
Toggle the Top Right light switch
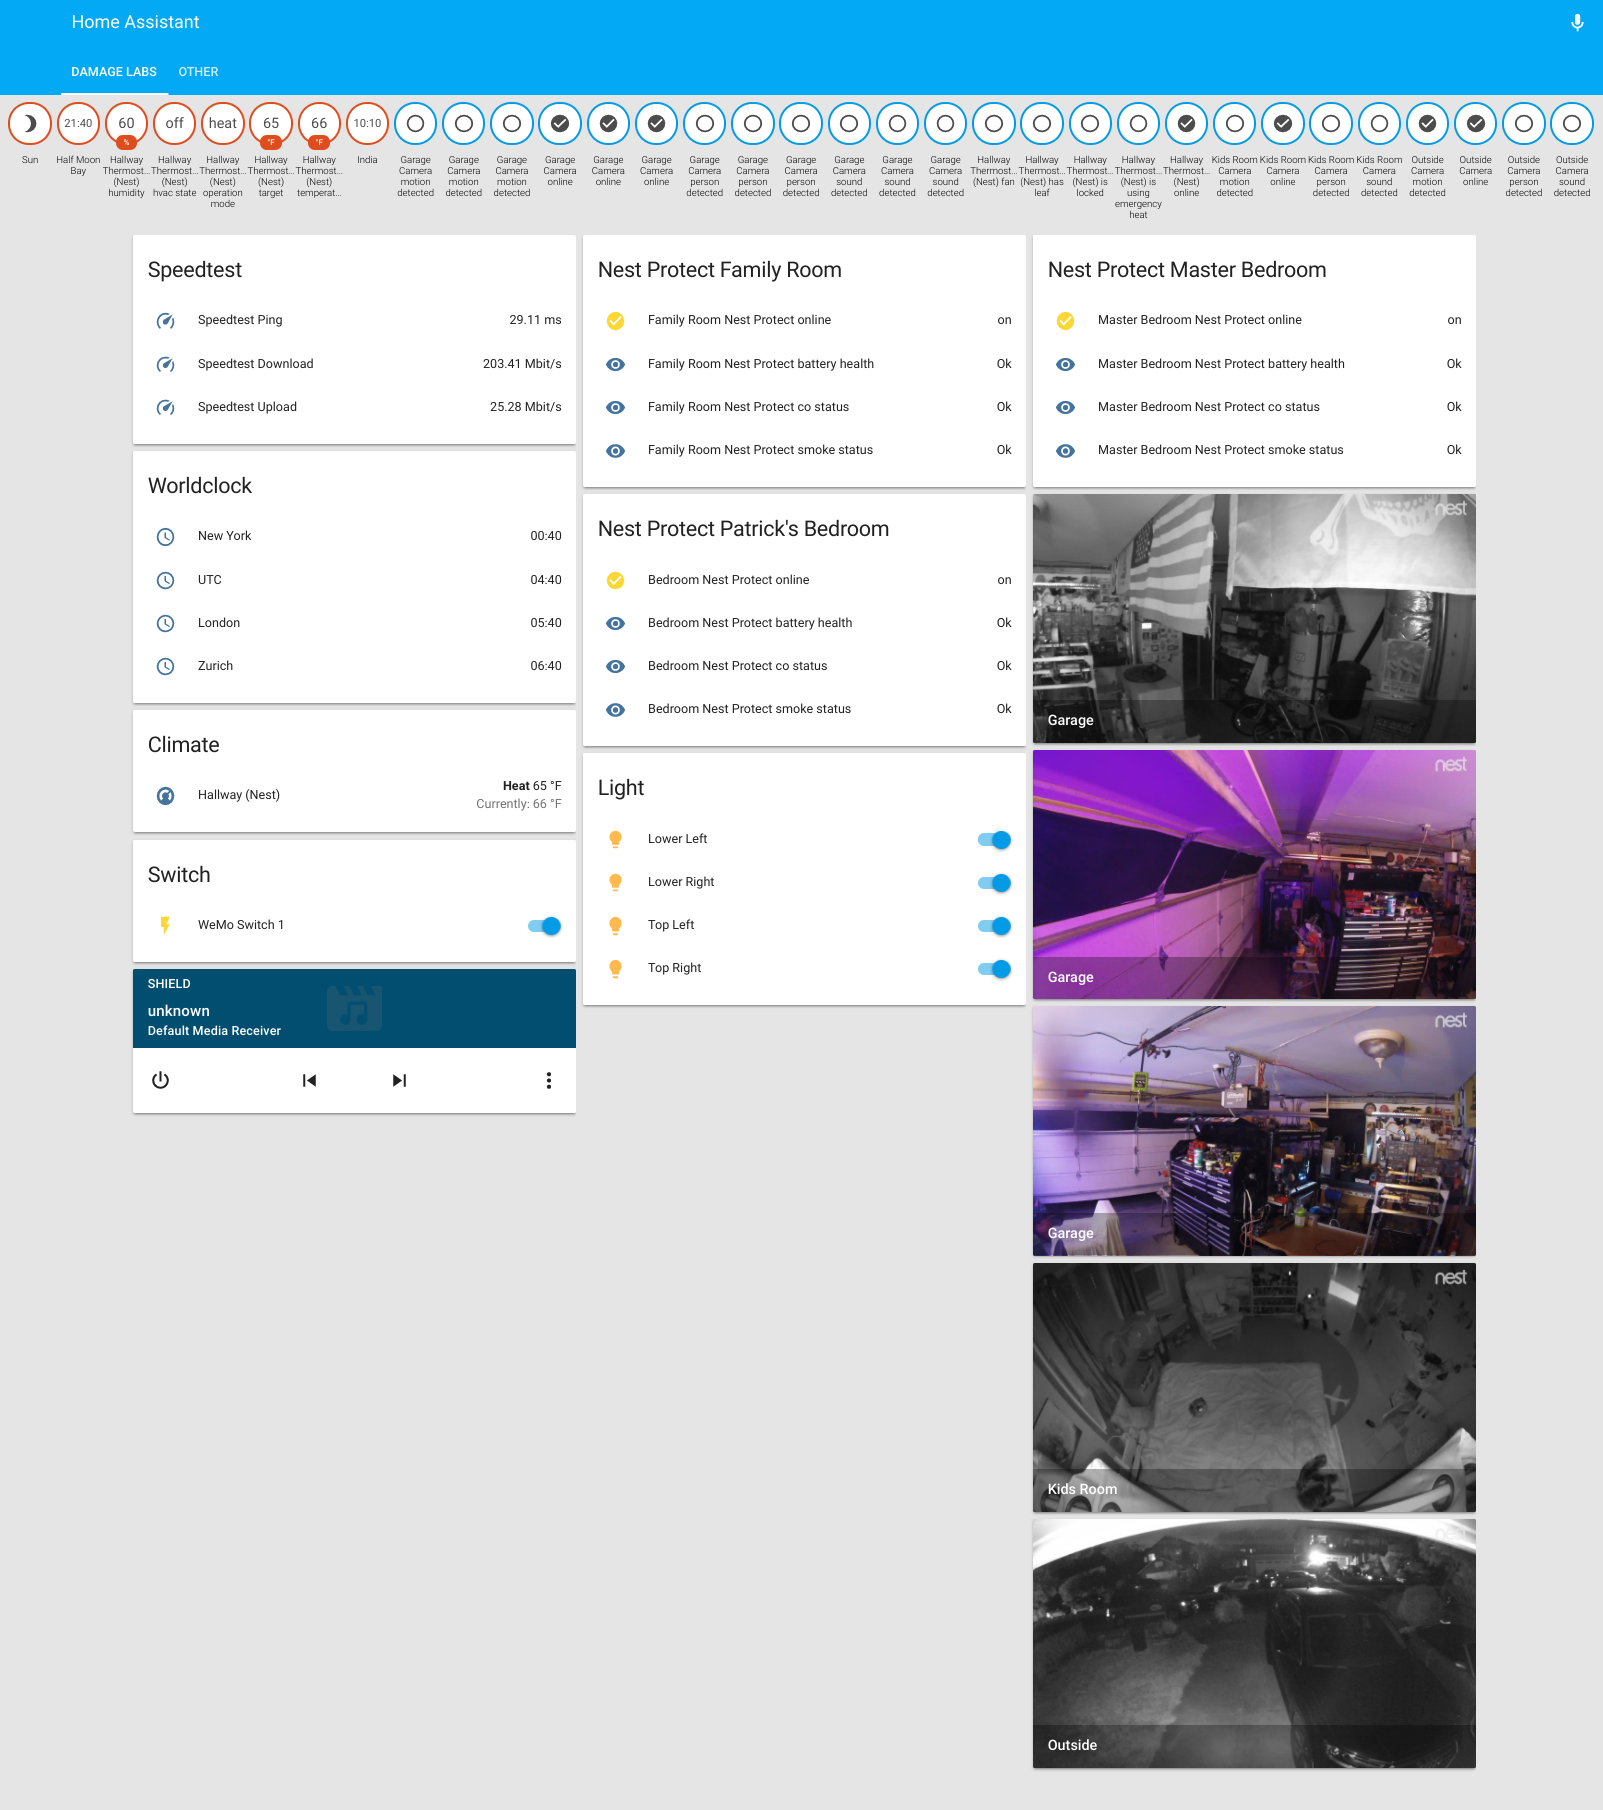coord(995,969)
